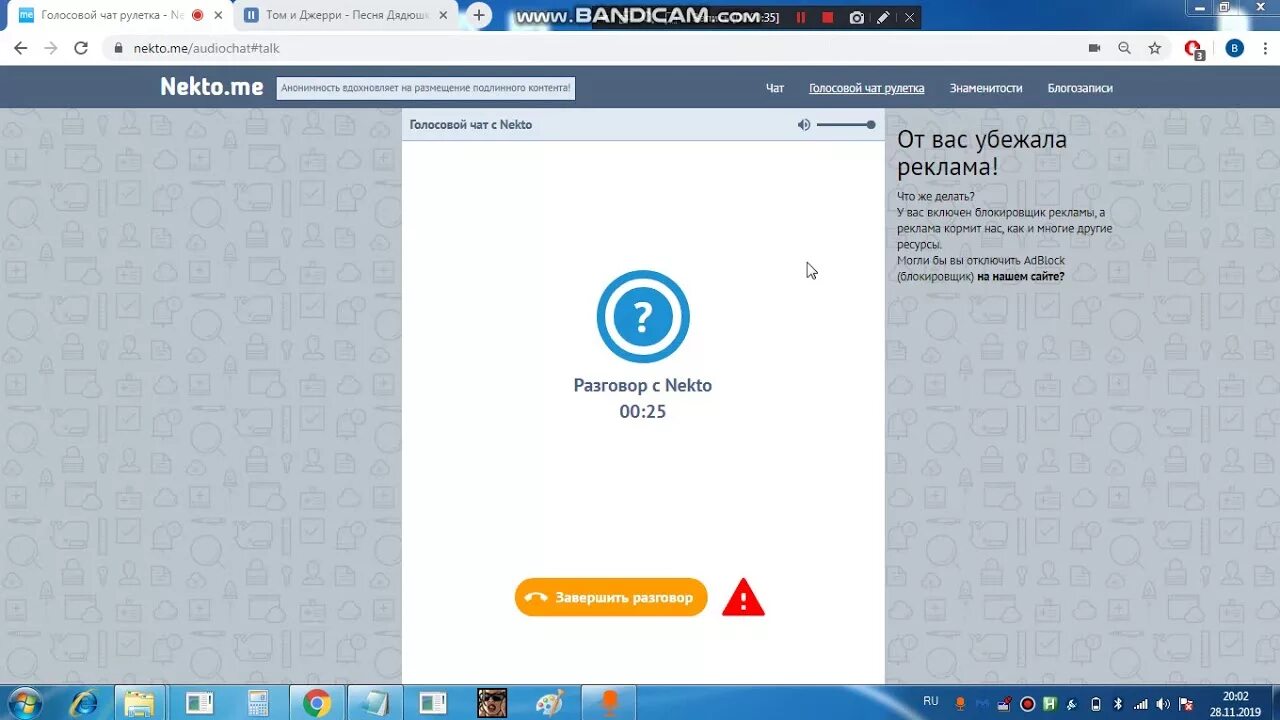This screenshot has width=1280, height=720.
Task: Click the red warning triangle report icon
Action: click(x=743, y=597)
